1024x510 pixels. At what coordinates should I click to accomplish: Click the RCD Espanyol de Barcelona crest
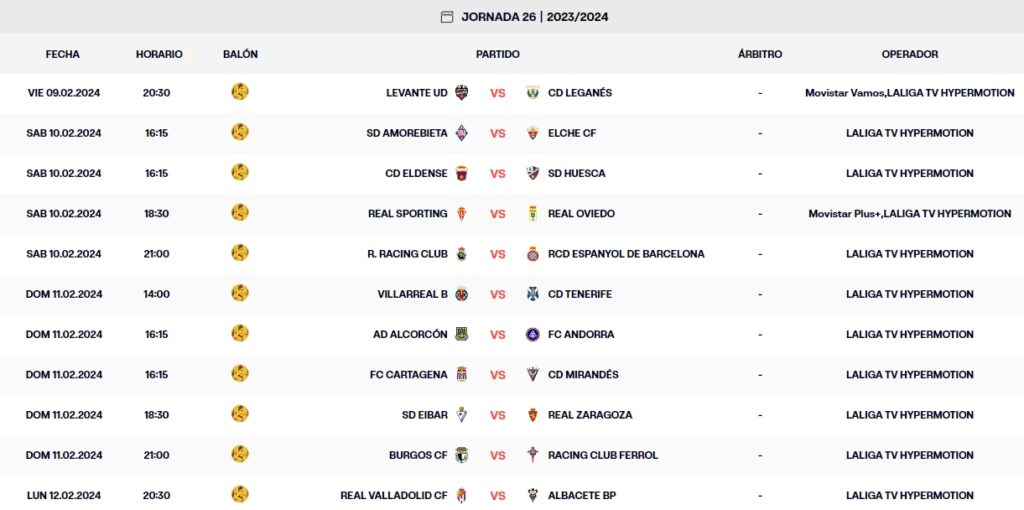pos(533,254)
